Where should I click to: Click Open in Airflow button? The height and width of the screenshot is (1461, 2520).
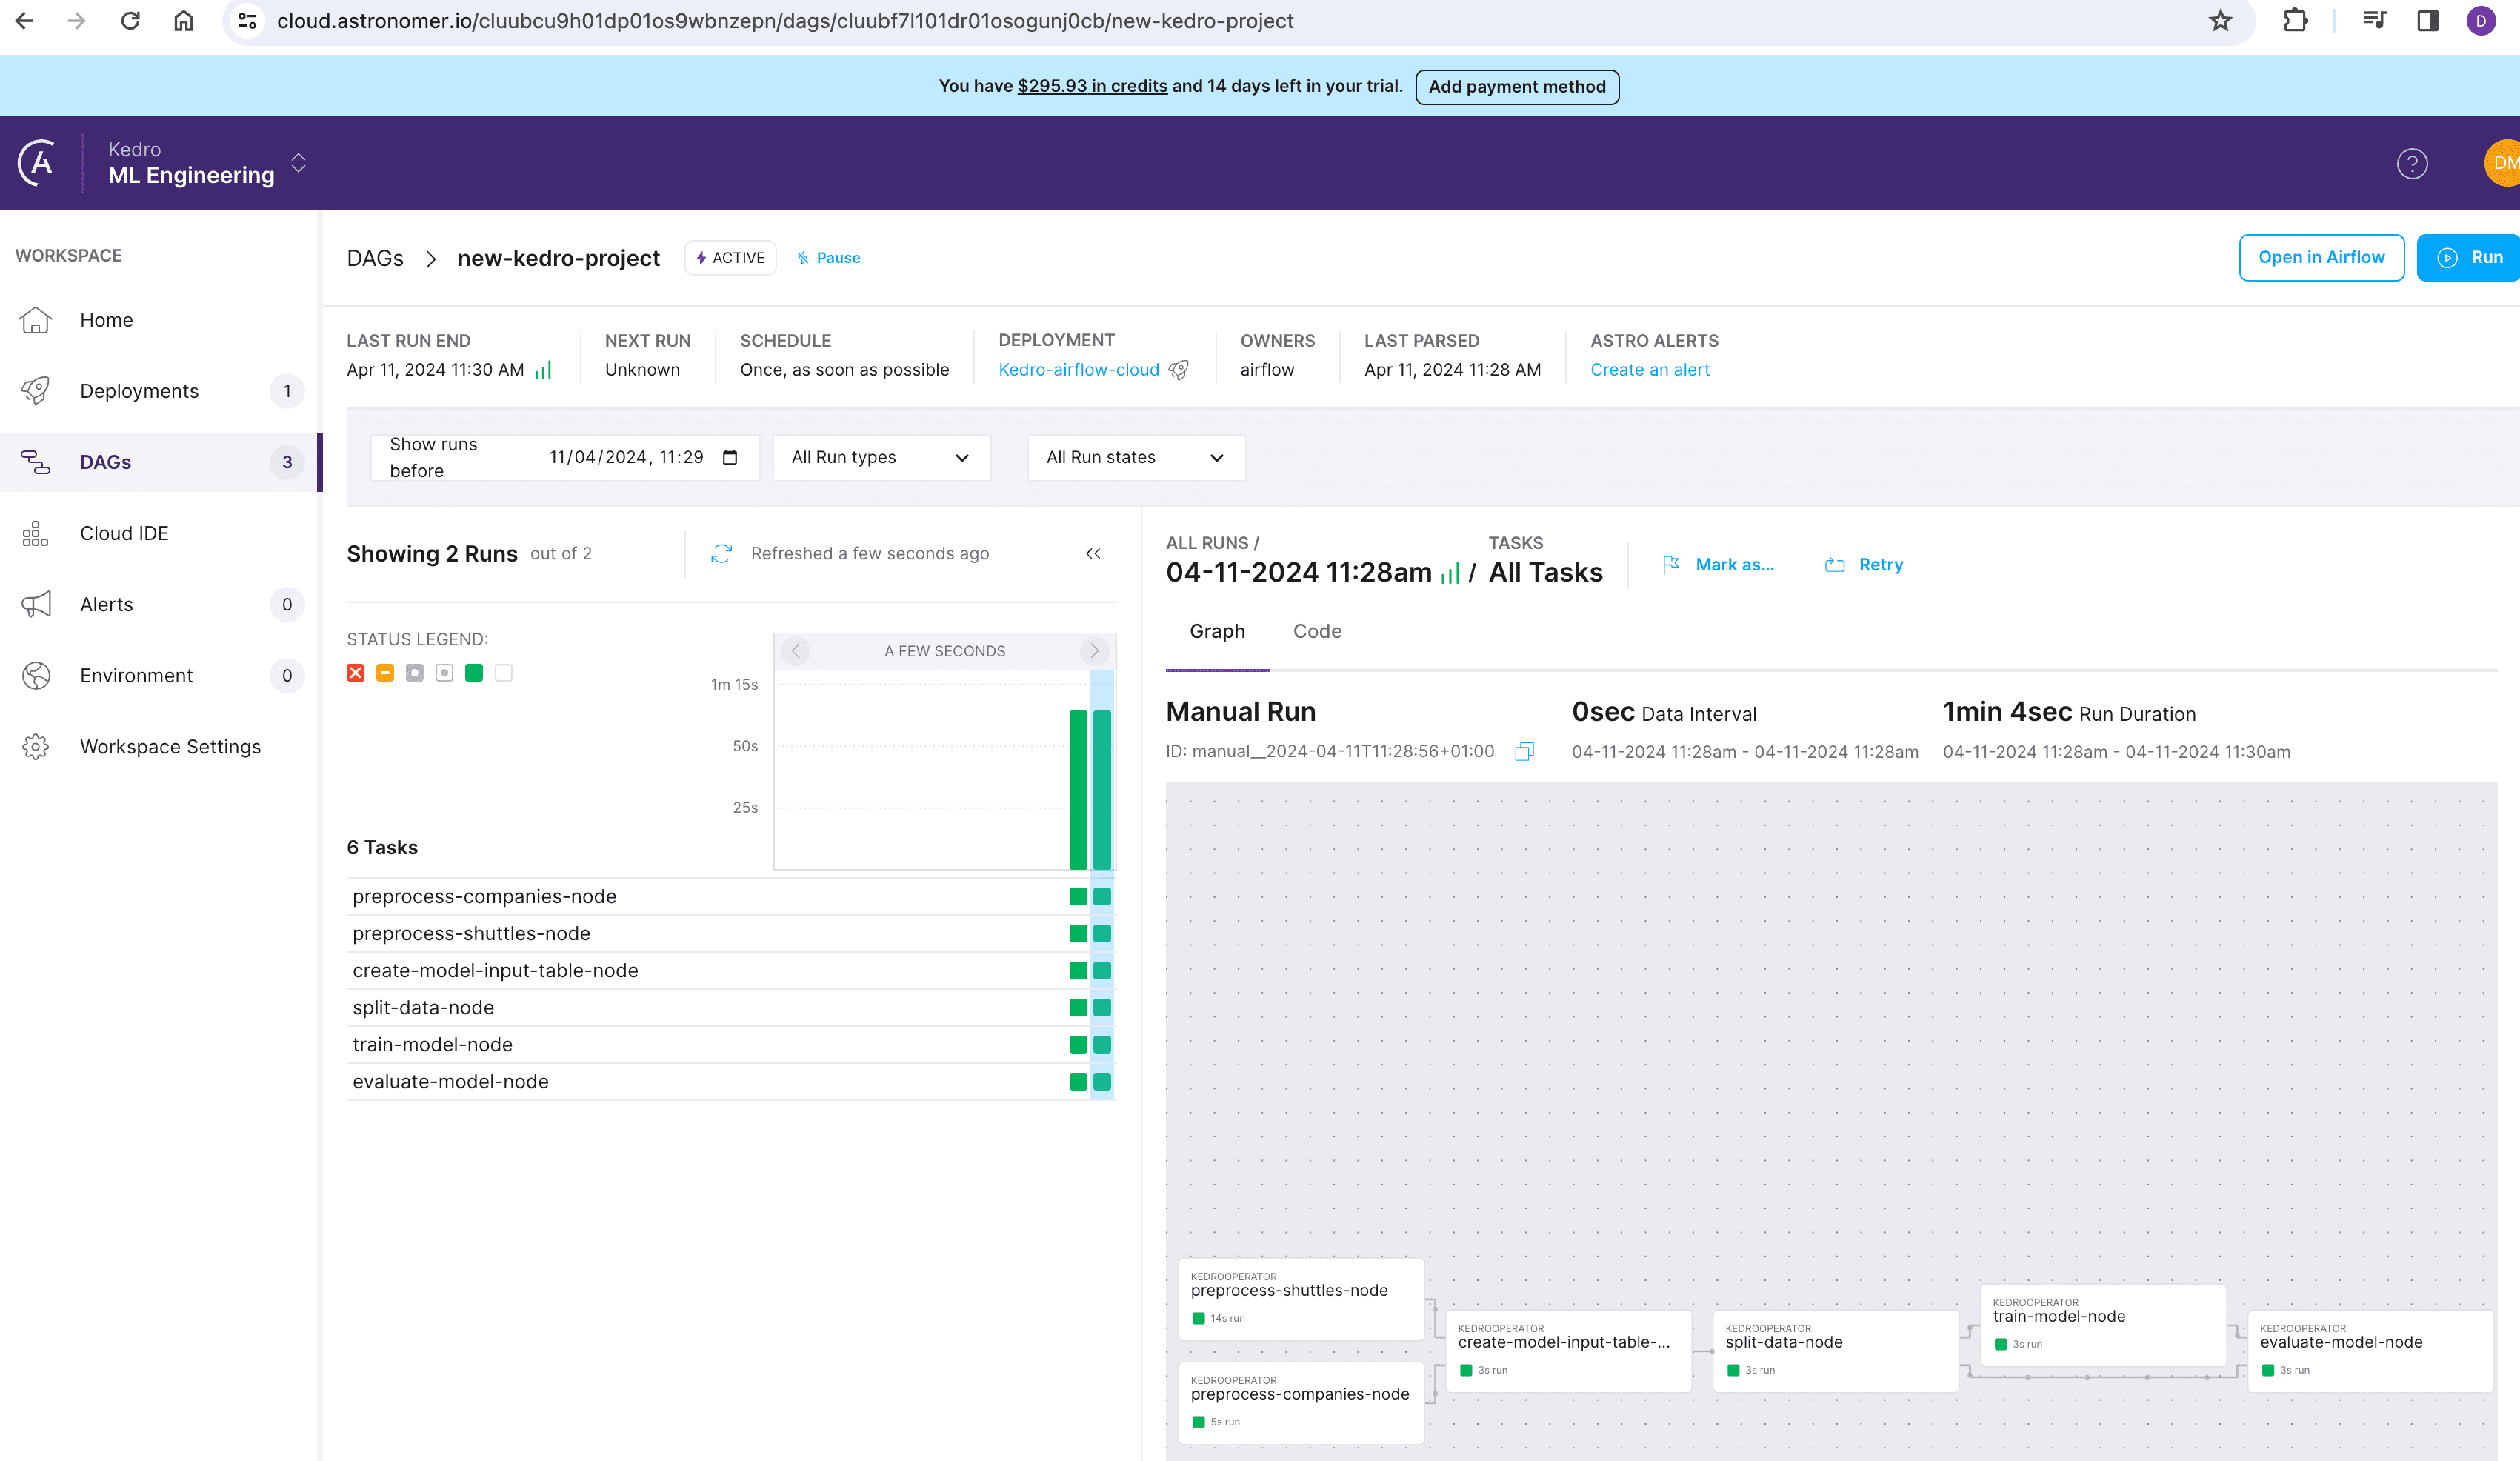coord(2320,258)
